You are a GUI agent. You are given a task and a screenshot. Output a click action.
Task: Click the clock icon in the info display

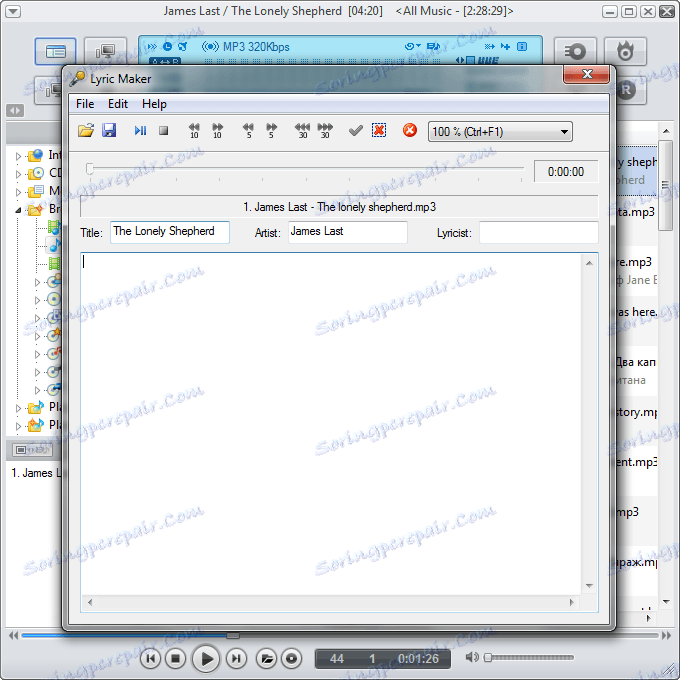click(167, 46)
